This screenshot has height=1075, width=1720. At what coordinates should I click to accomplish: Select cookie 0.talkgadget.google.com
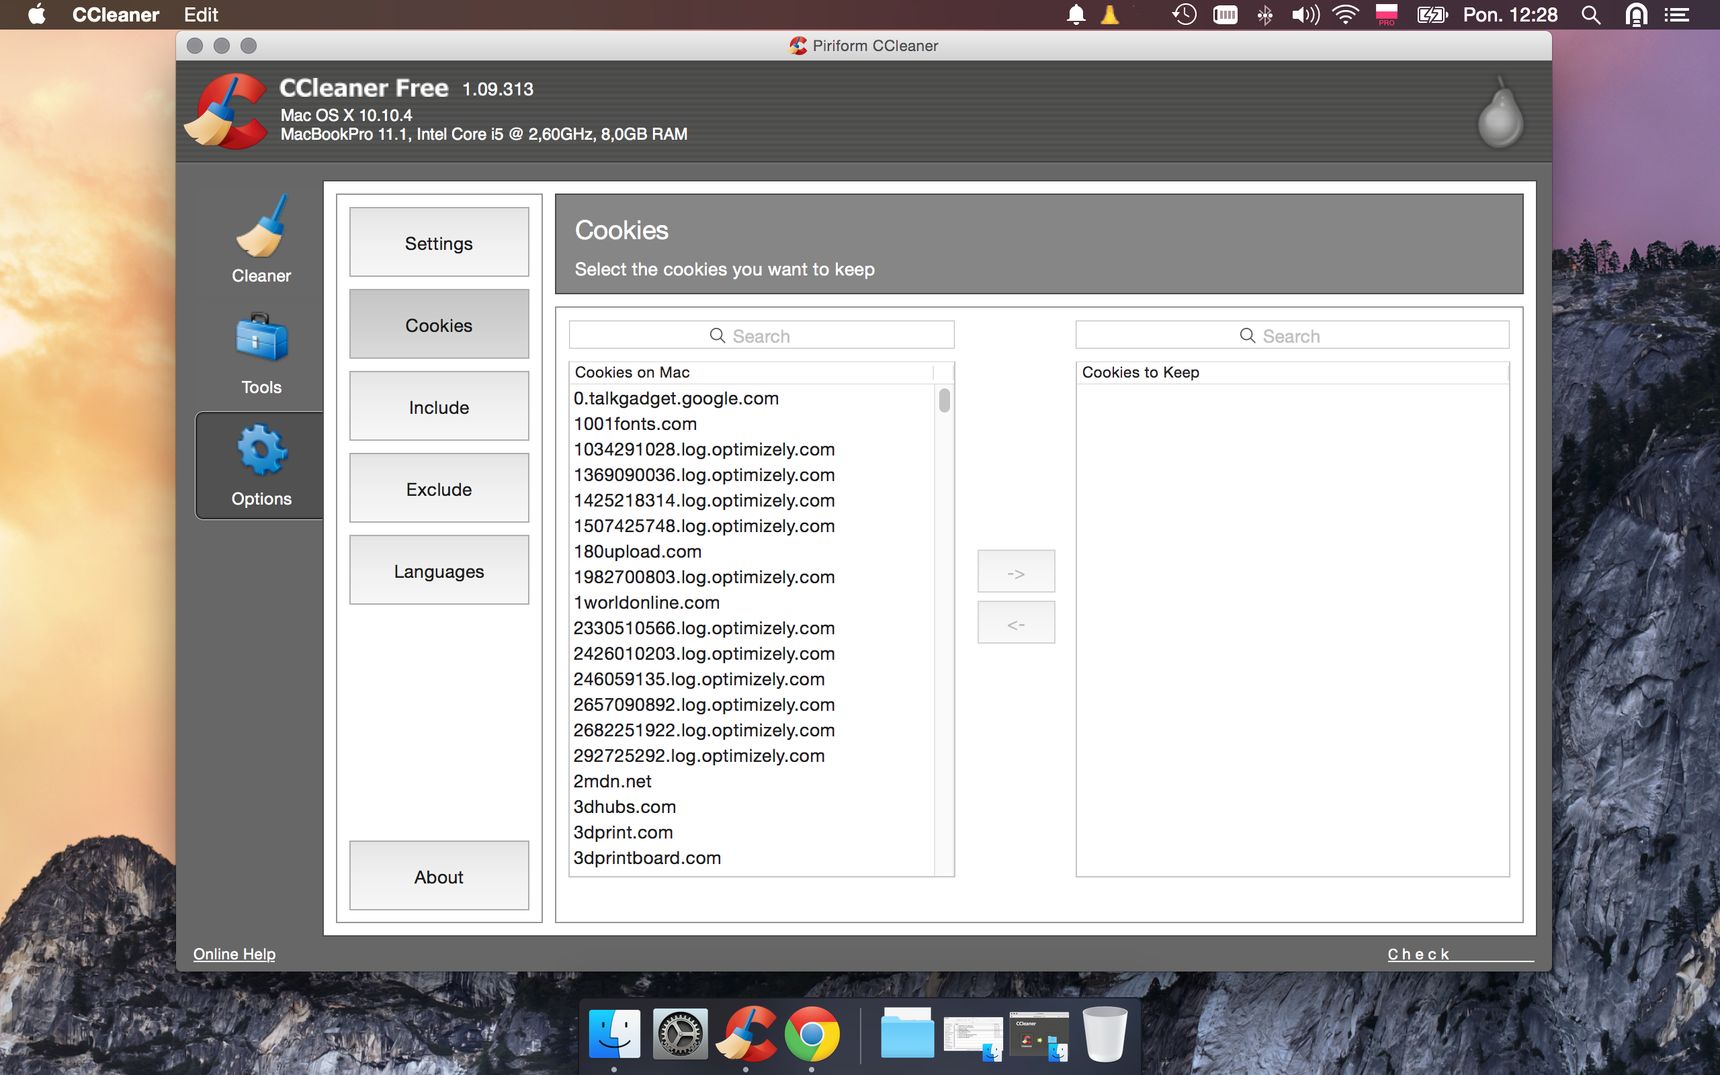pos(752,398)
